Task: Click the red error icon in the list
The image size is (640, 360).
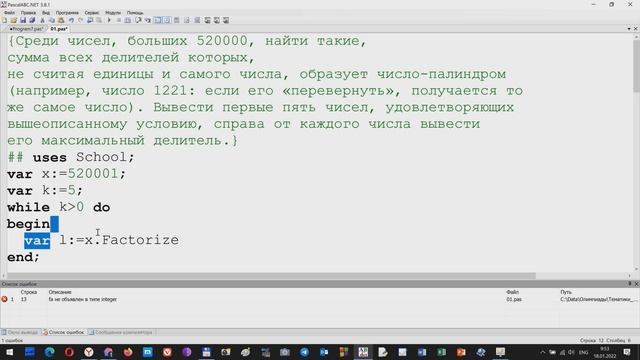Action: [4, 299]
